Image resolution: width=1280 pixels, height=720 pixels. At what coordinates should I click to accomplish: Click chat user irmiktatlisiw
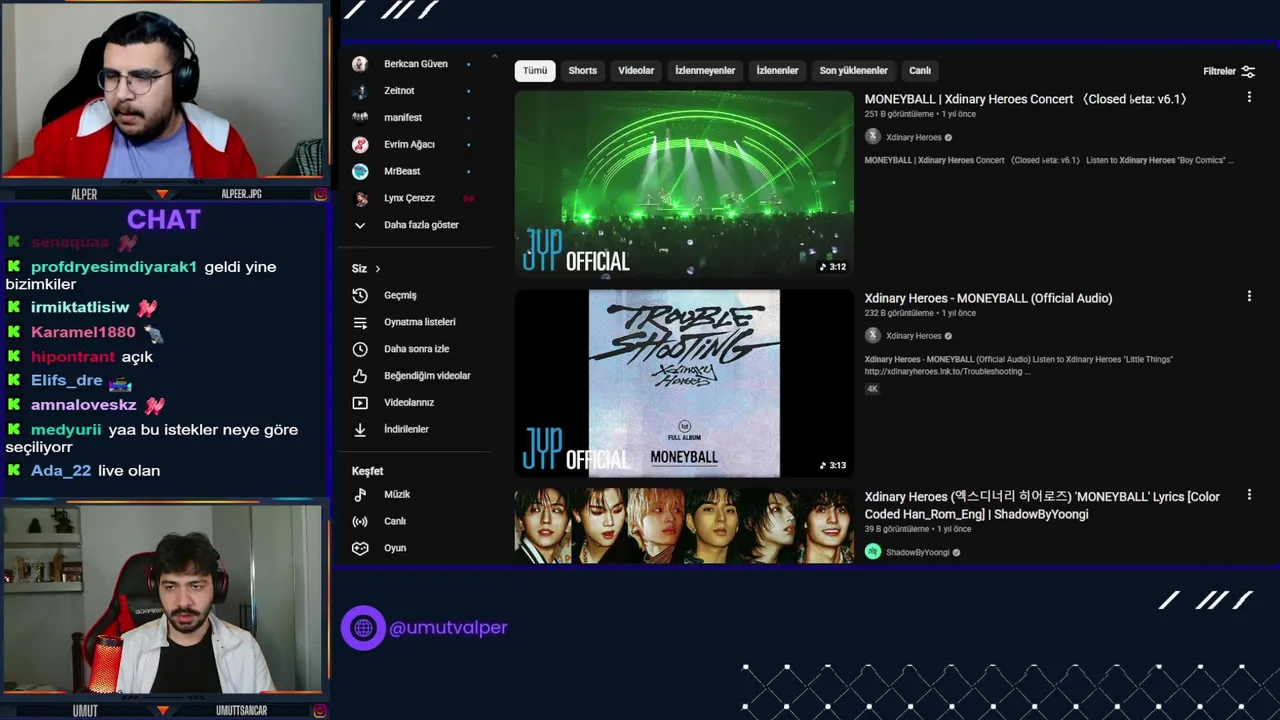click(x=80, y=308)
